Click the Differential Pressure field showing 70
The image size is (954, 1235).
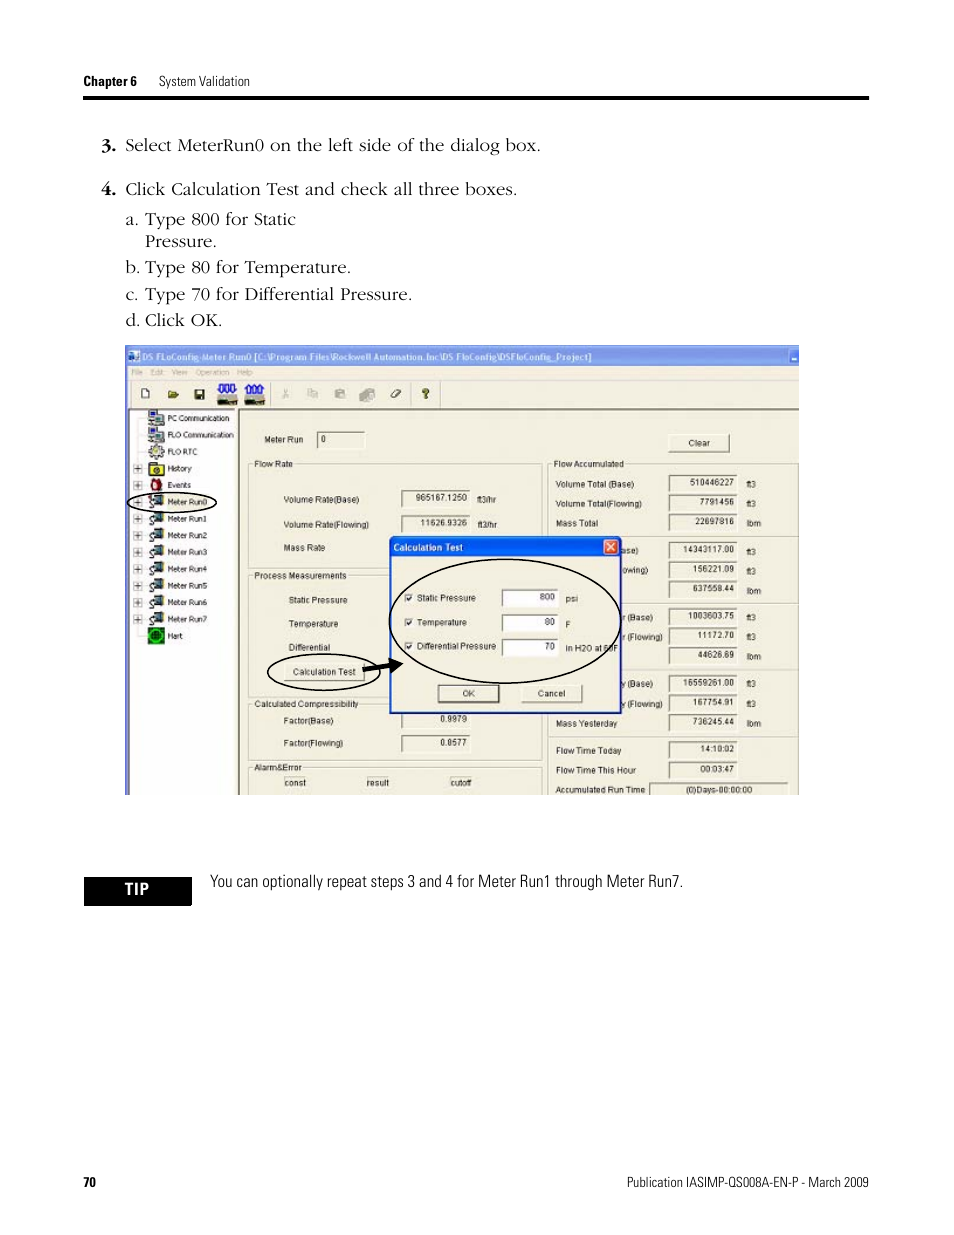click(530, 647)
